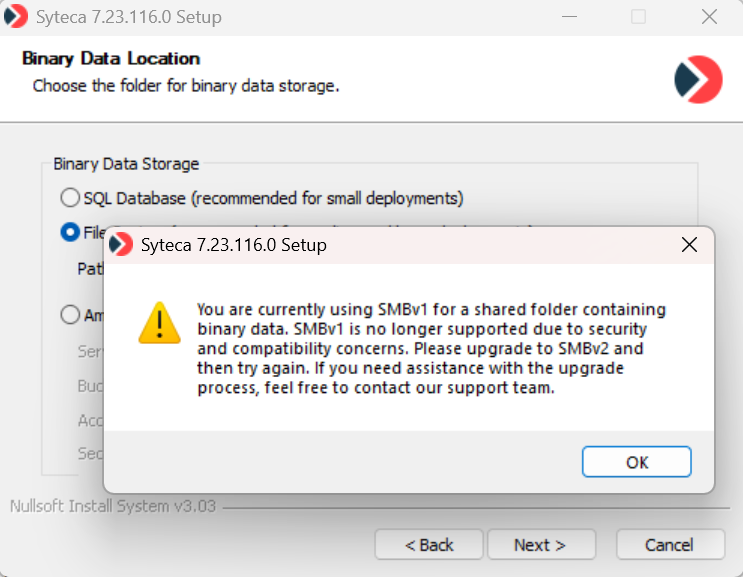The image size is (743, 577).
Task: Click the yellow warning triangle icon
Action: [158, 323]
